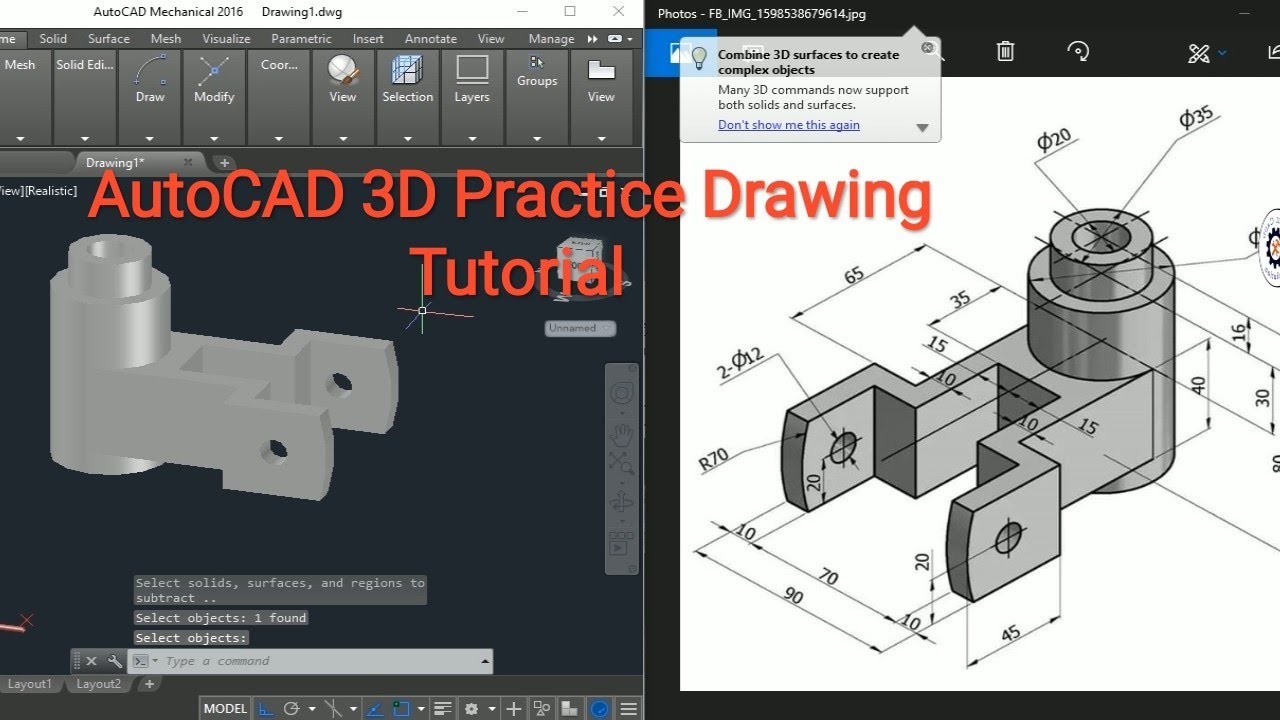The height and width of the screenshot is (720, 1280).
Task: Toggle 2D Object Snap on the status bar
Action: (402, 709)
